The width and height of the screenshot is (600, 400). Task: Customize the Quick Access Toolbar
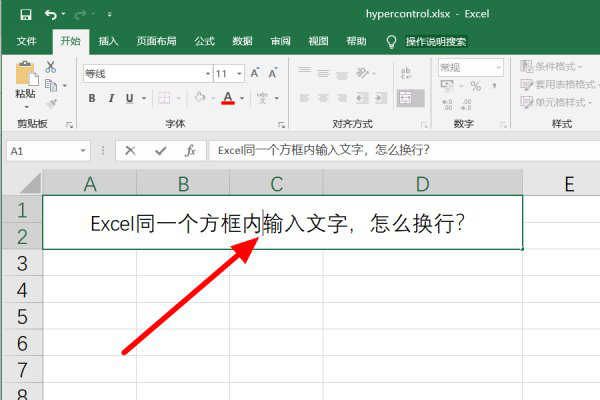click(x=109, y=15)
